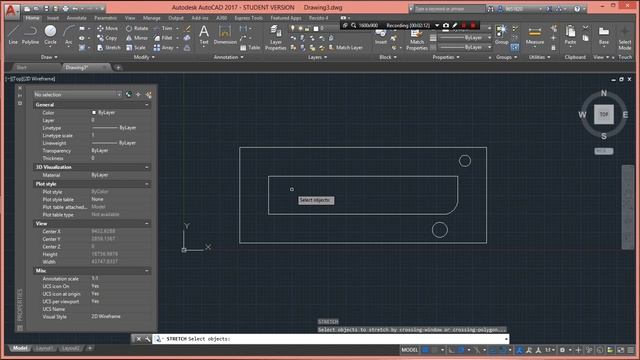Open the Insert ribbon tab

click(x=53, y=18)
